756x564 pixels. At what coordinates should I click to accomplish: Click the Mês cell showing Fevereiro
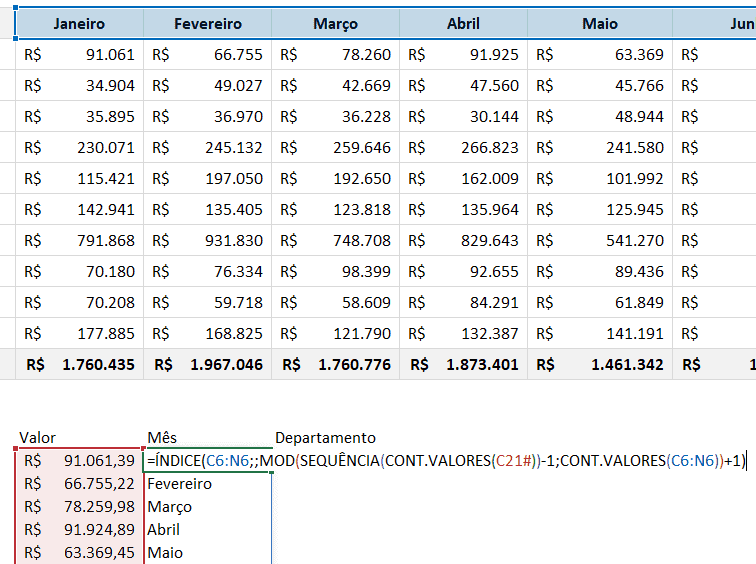(x=208, y=483)
